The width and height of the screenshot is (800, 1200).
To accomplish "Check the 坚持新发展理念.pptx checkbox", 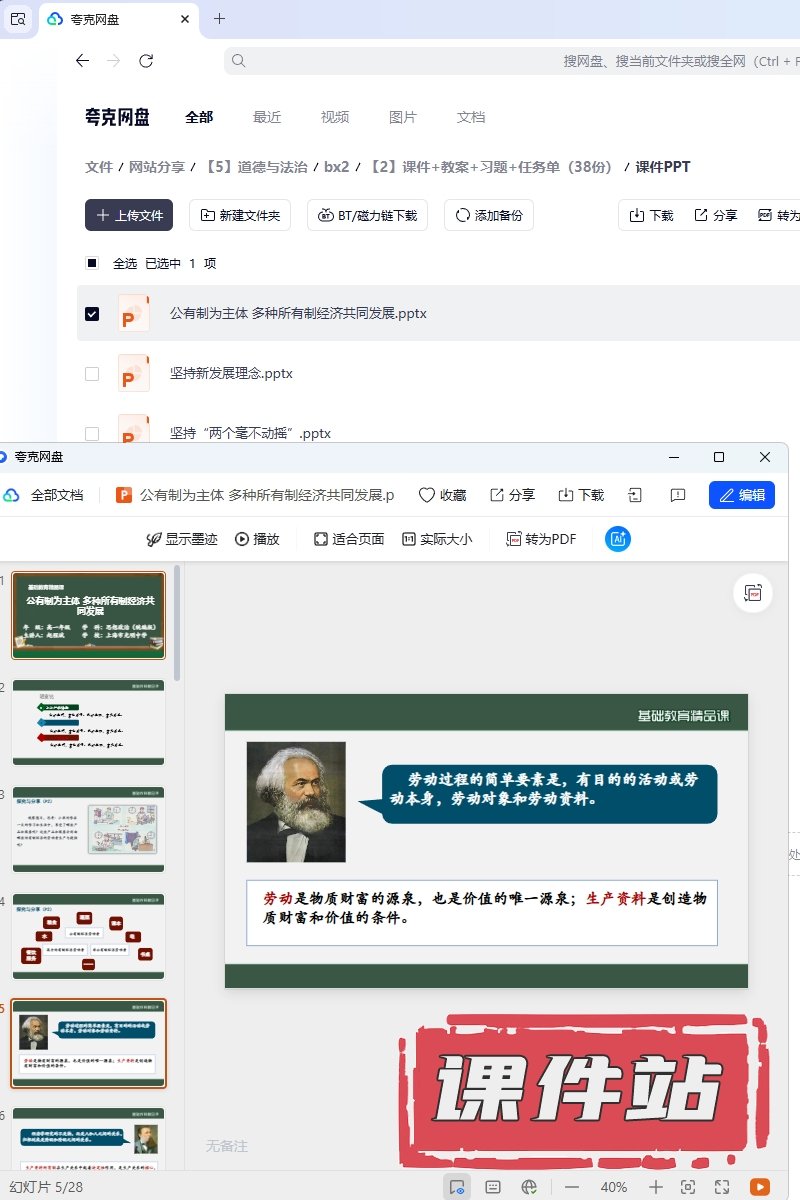I will (92, 374).
